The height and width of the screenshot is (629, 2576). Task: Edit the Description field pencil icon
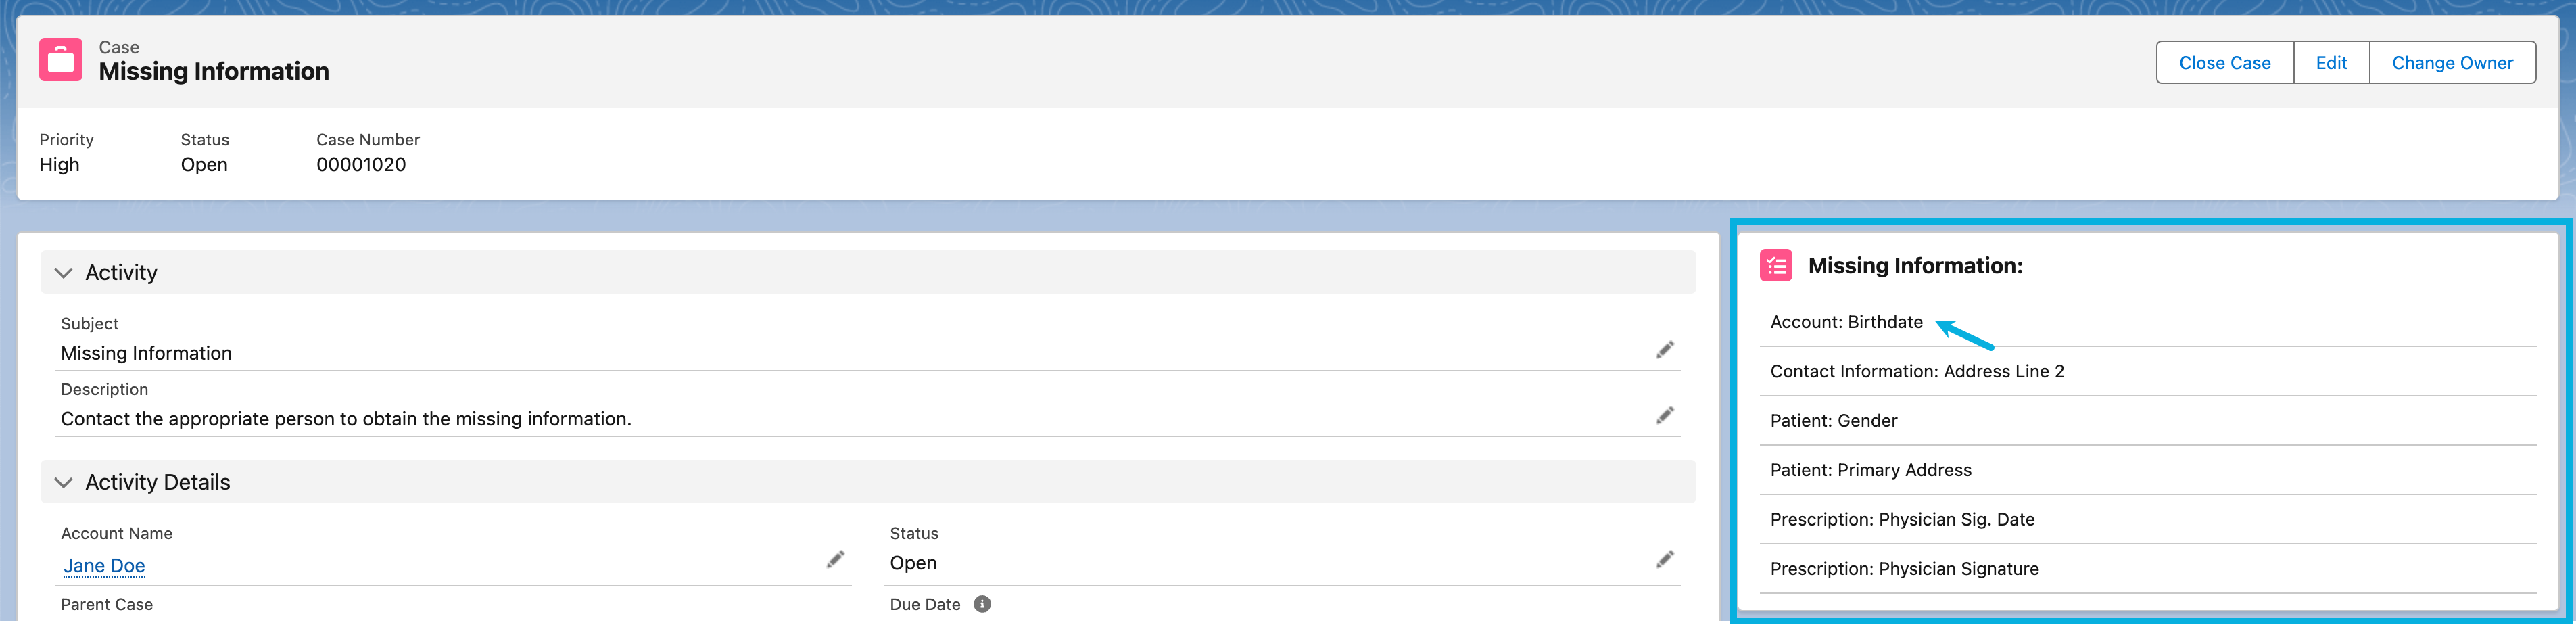(x=1665, y=416)
